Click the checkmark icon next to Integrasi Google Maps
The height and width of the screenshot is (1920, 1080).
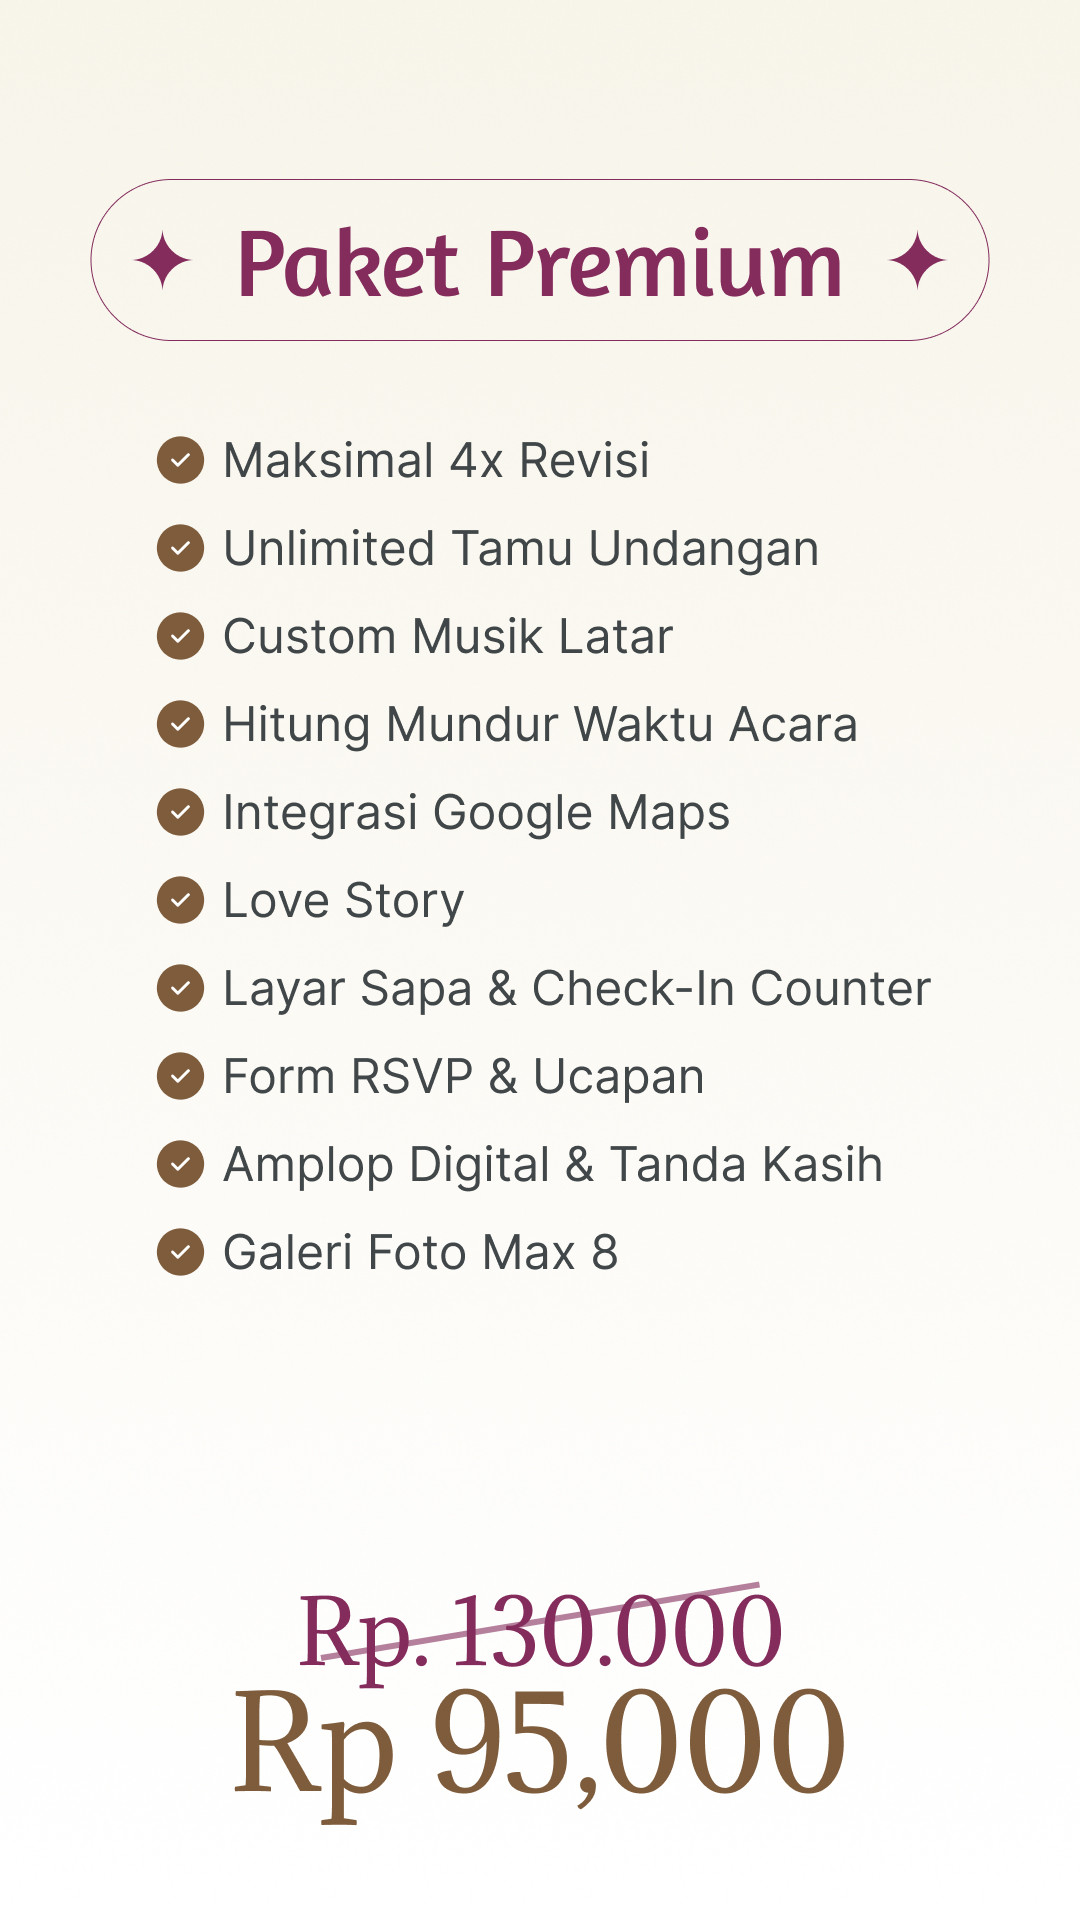[181, 812]
